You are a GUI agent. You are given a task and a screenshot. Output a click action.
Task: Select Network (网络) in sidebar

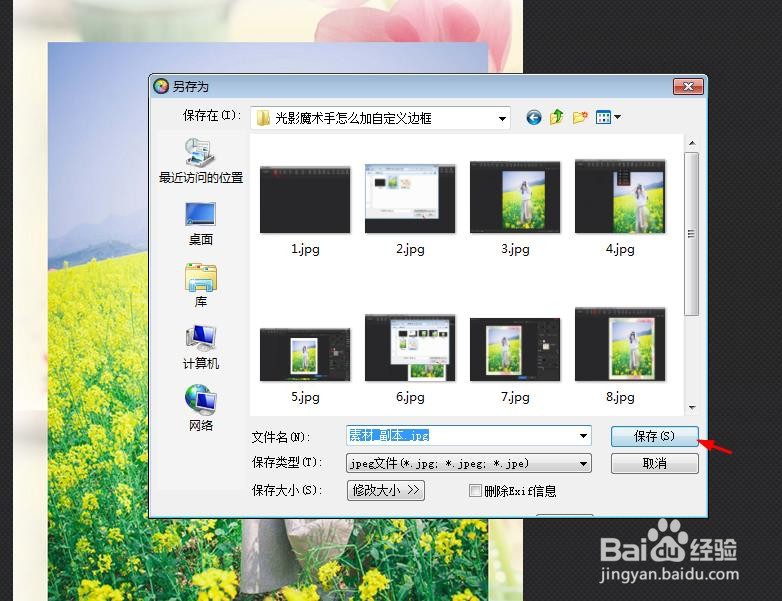(200, 408)
